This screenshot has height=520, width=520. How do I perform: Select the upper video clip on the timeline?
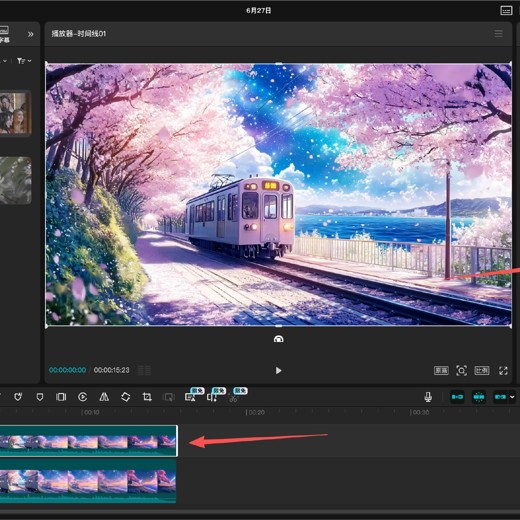[88, 441]
